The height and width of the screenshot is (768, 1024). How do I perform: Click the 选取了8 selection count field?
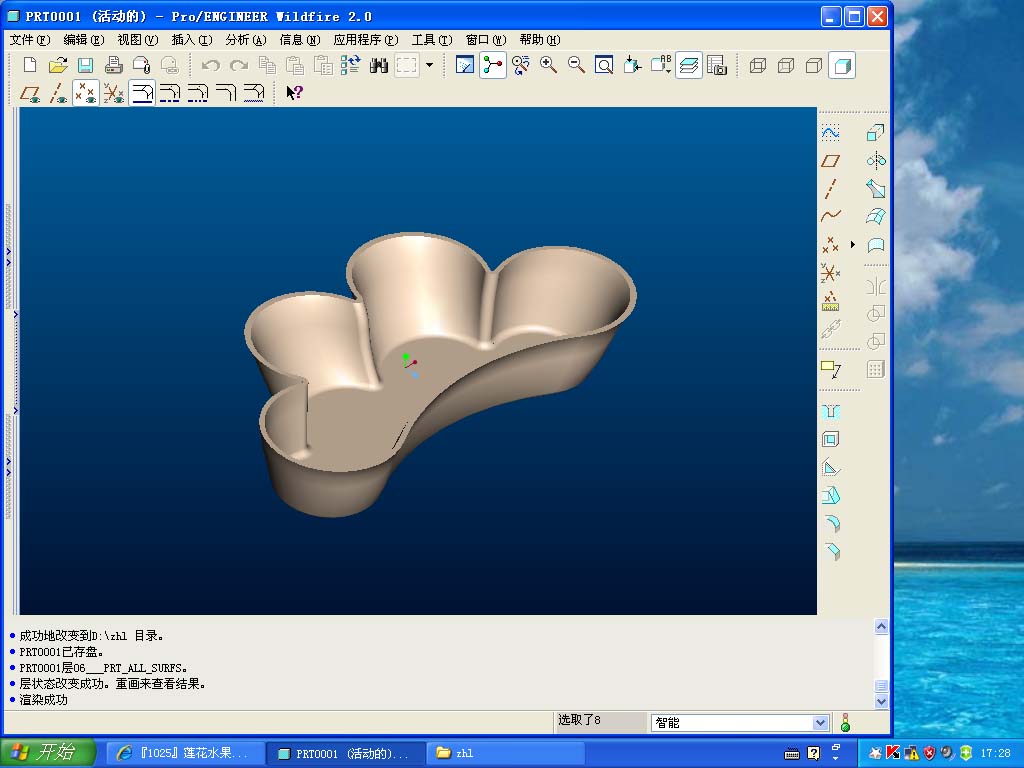pyautogui.click(x=600, y=720)
